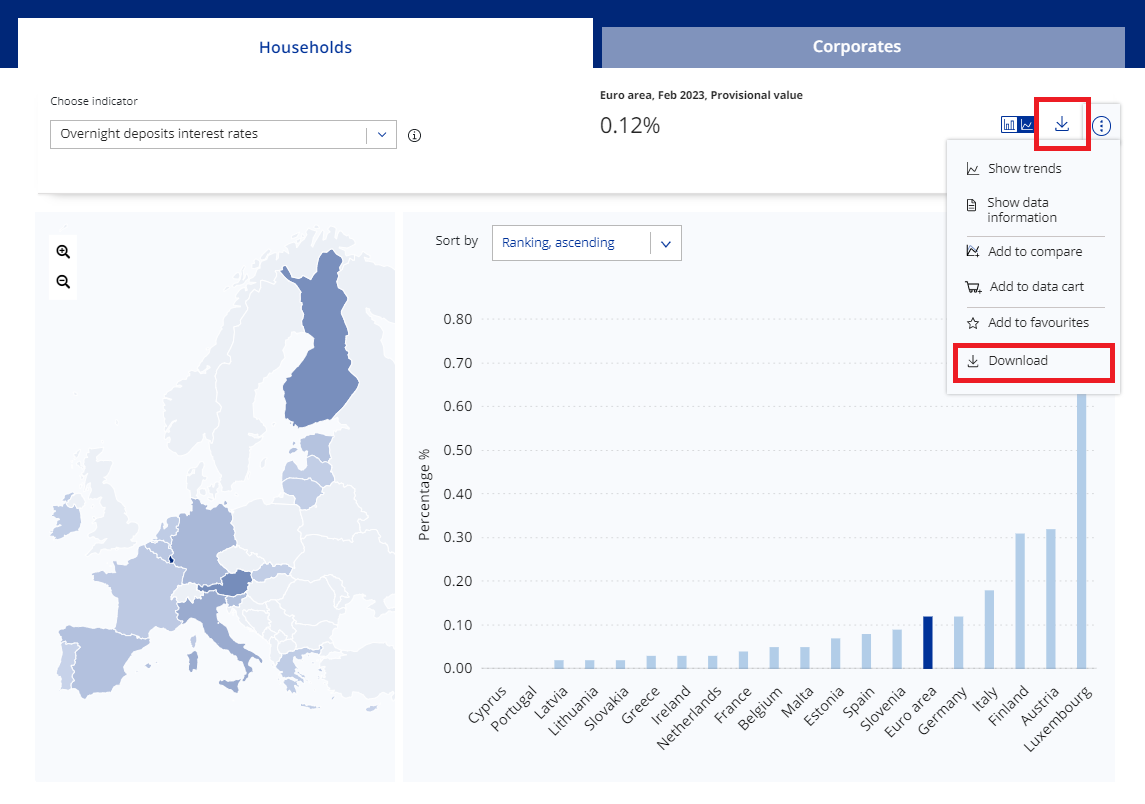Click the info icon beside the indicator dropdown

coord(415,136)
